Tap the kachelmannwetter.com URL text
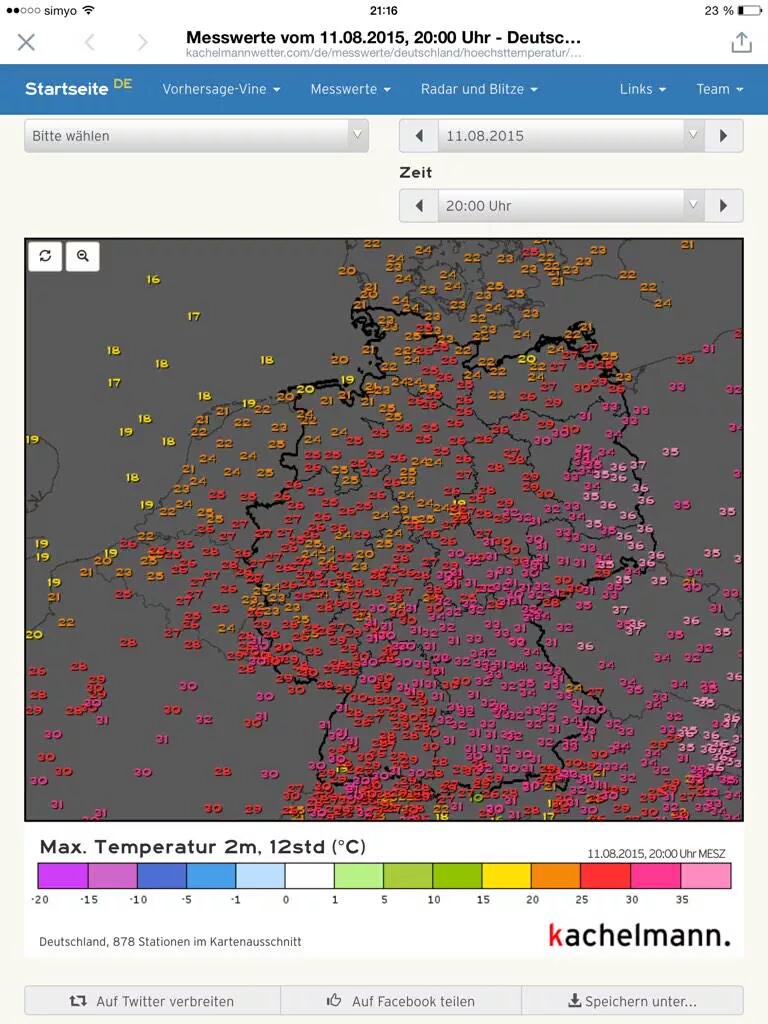 click(383, 53)
